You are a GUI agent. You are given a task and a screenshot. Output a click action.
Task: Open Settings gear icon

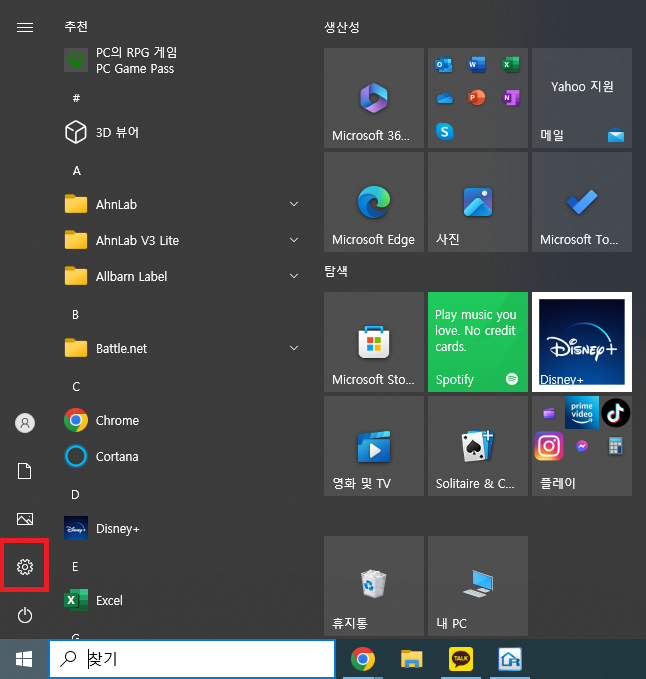click(x=25, y=566)
